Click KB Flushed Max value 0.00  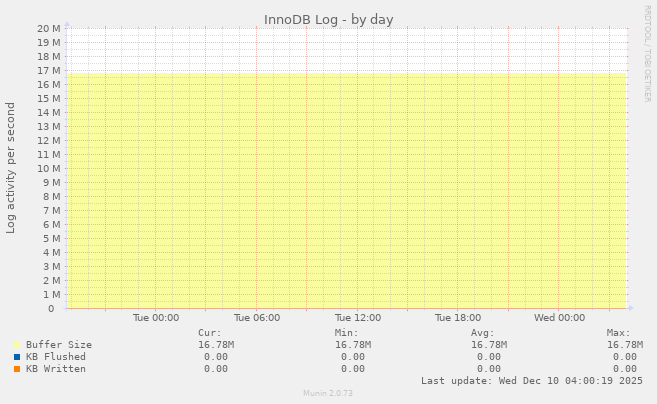tap(625, 357)
